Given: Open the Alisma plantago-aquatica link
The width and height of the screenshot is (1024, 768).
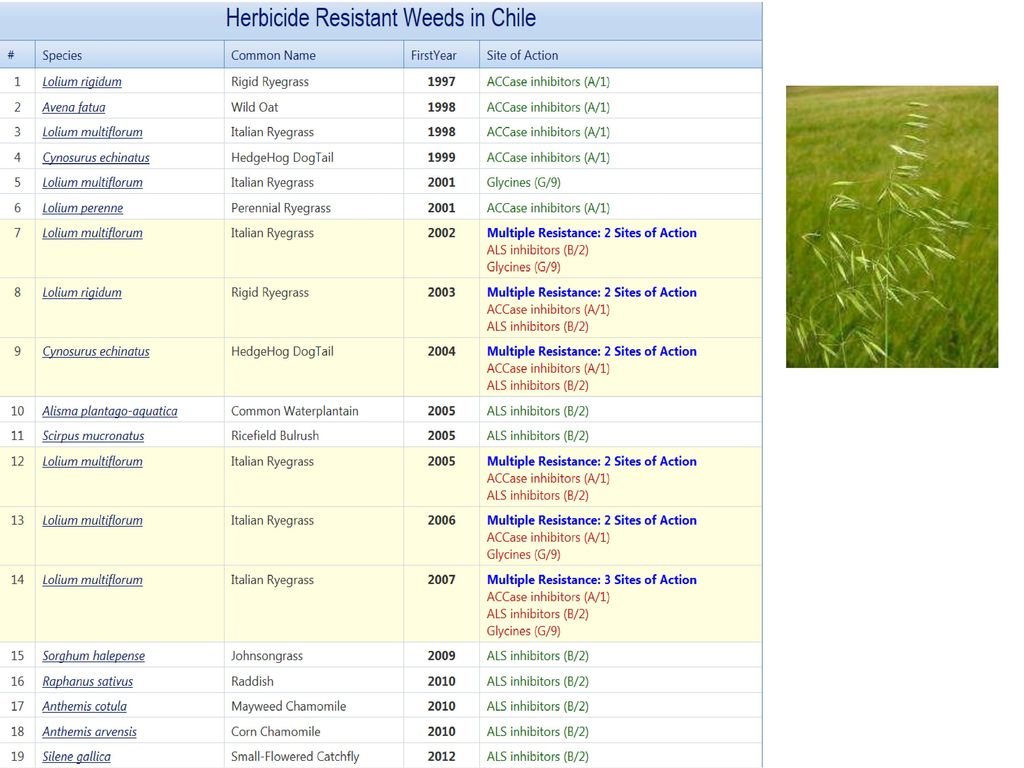Looking at the screenshot, I should pos(110,411).
